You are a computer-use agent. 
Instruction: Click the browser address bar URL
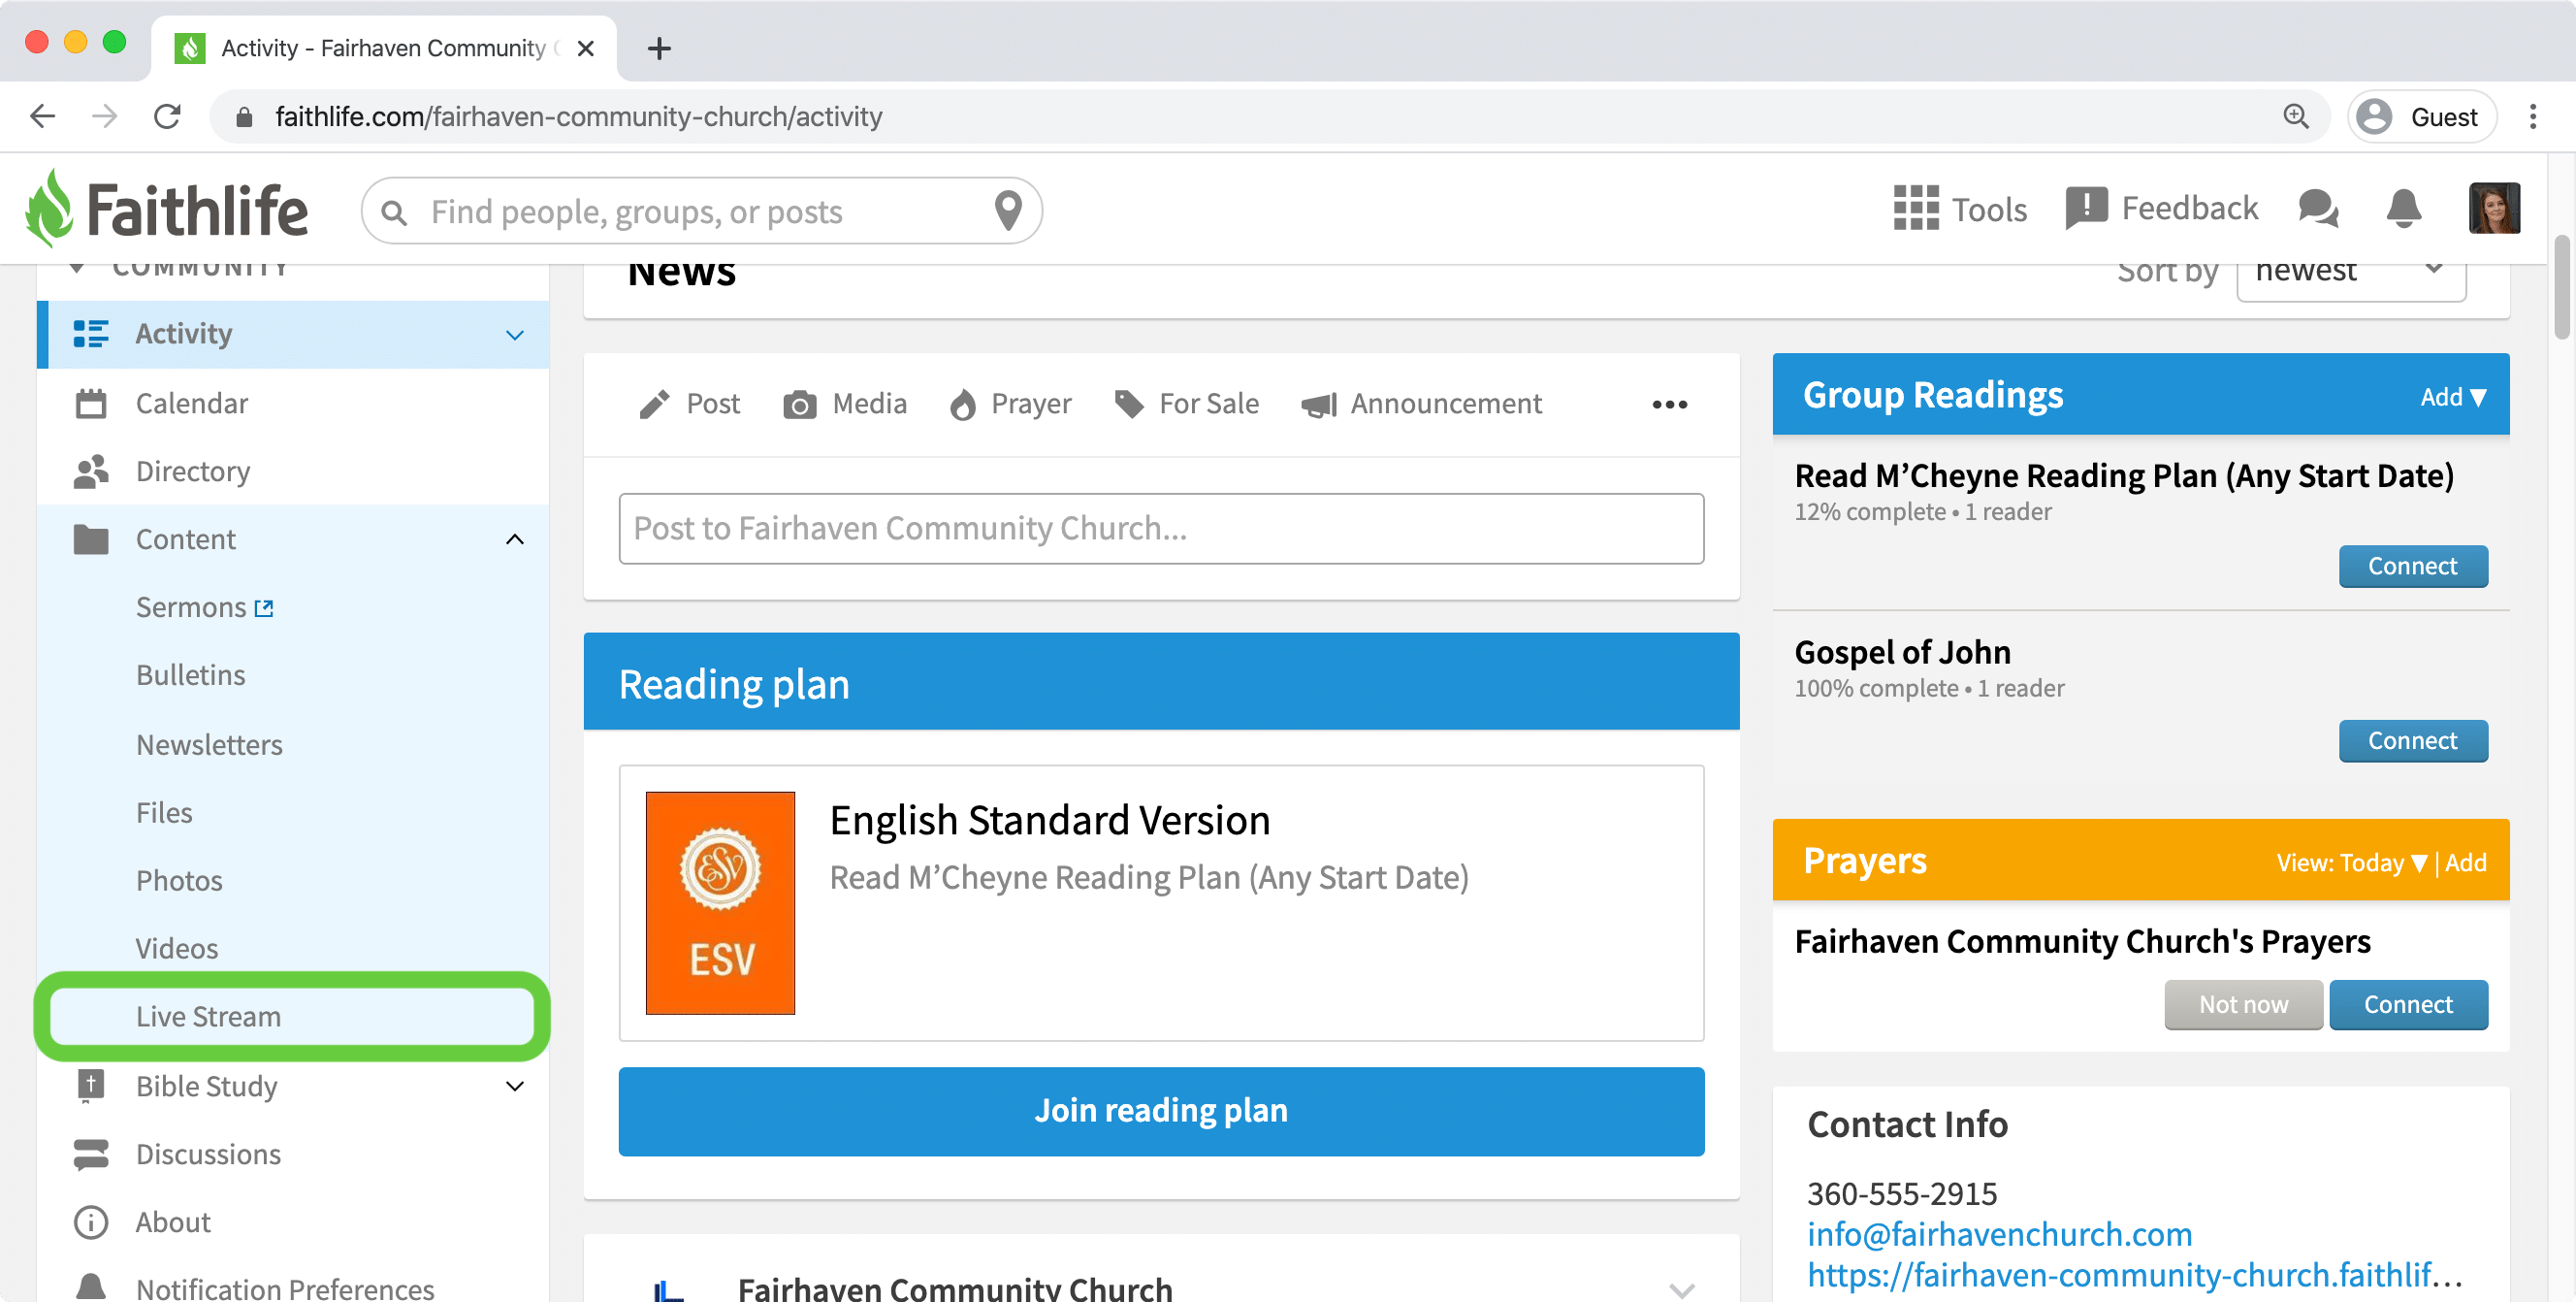[578, 117]
